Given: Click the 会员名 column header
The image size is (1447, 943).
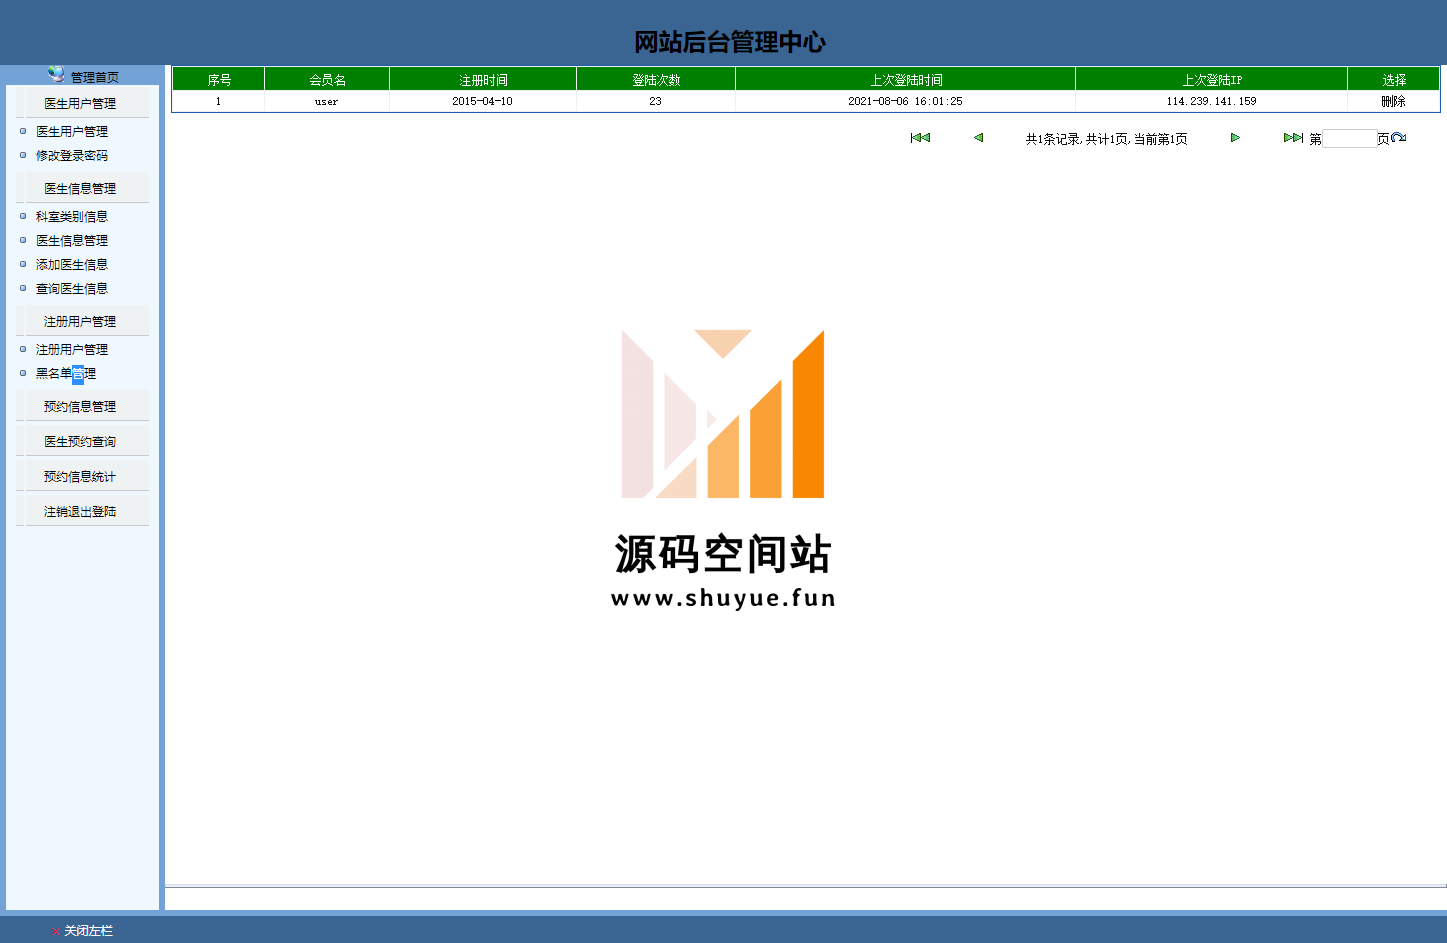Looking at the screenshot, I should pos(327,79).
